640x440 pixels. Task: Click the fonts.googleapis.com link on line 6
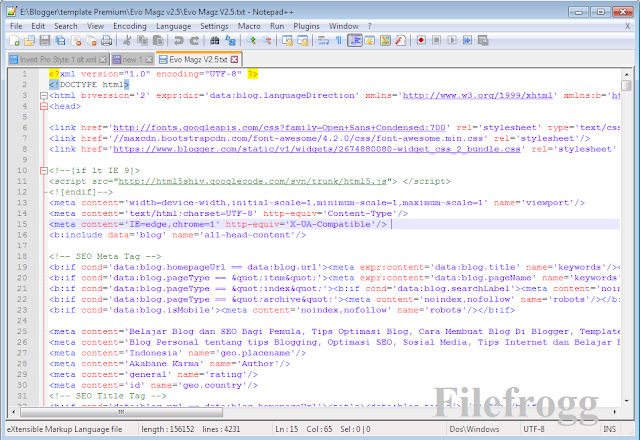click(x=280, y=128)
